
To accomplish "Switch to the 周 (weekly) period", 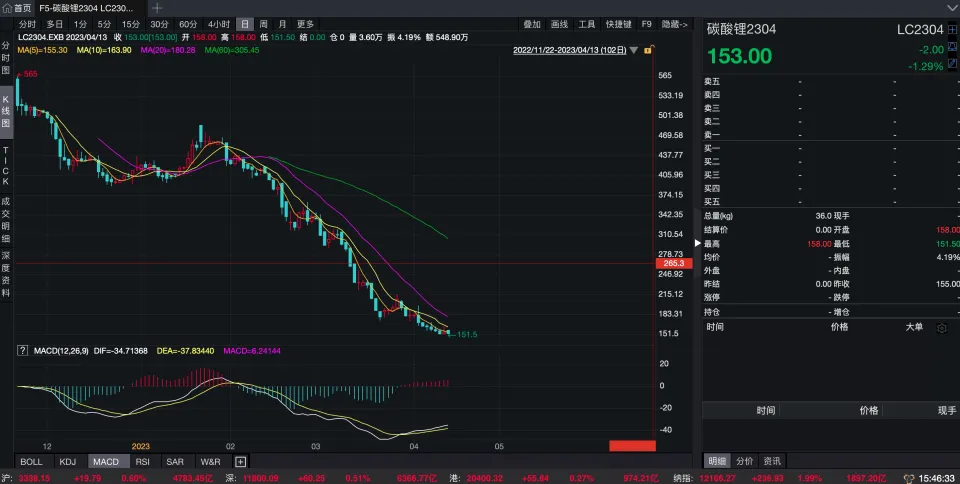I will coord(263,23).
